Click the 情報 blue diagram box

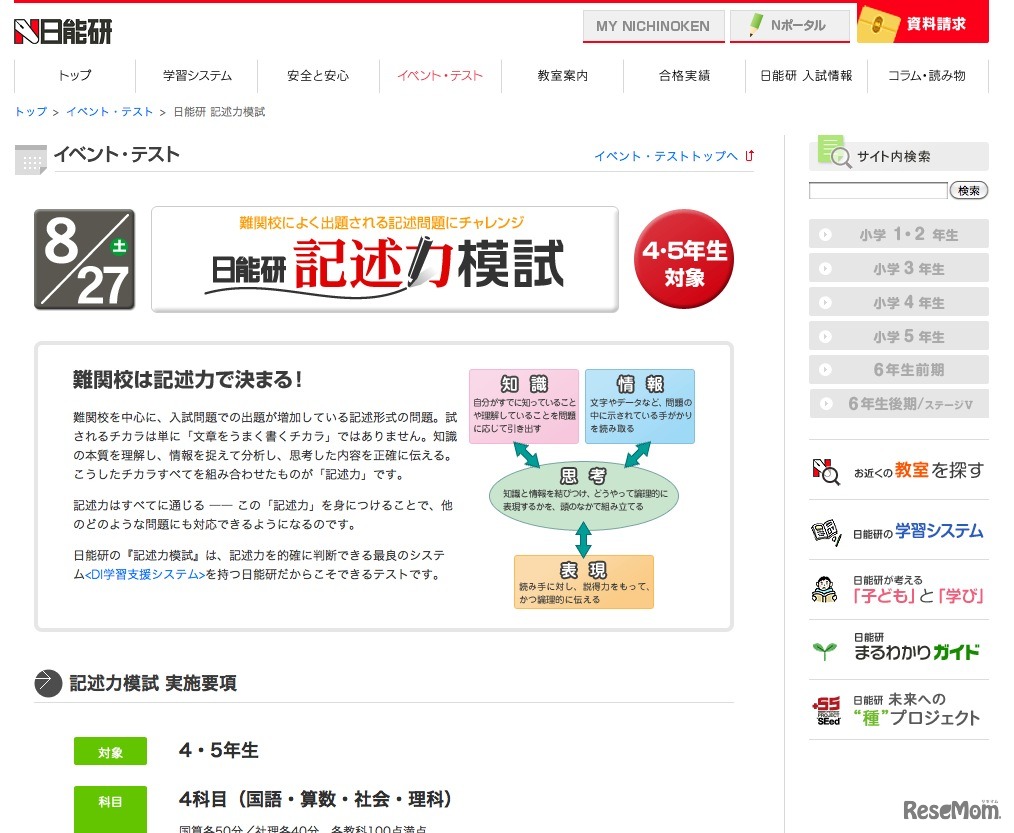click(x=640, y=406)
